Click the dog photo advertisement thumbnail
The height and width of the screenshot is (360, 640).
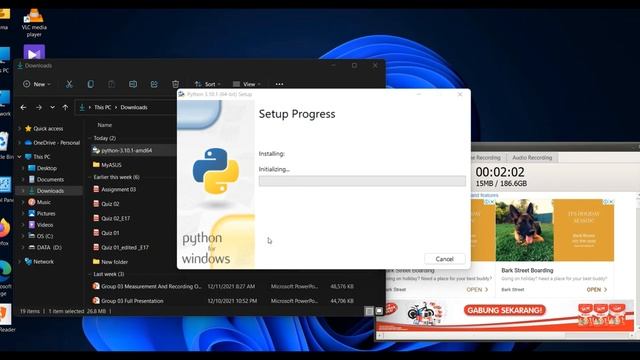click(x=524, y=230)
